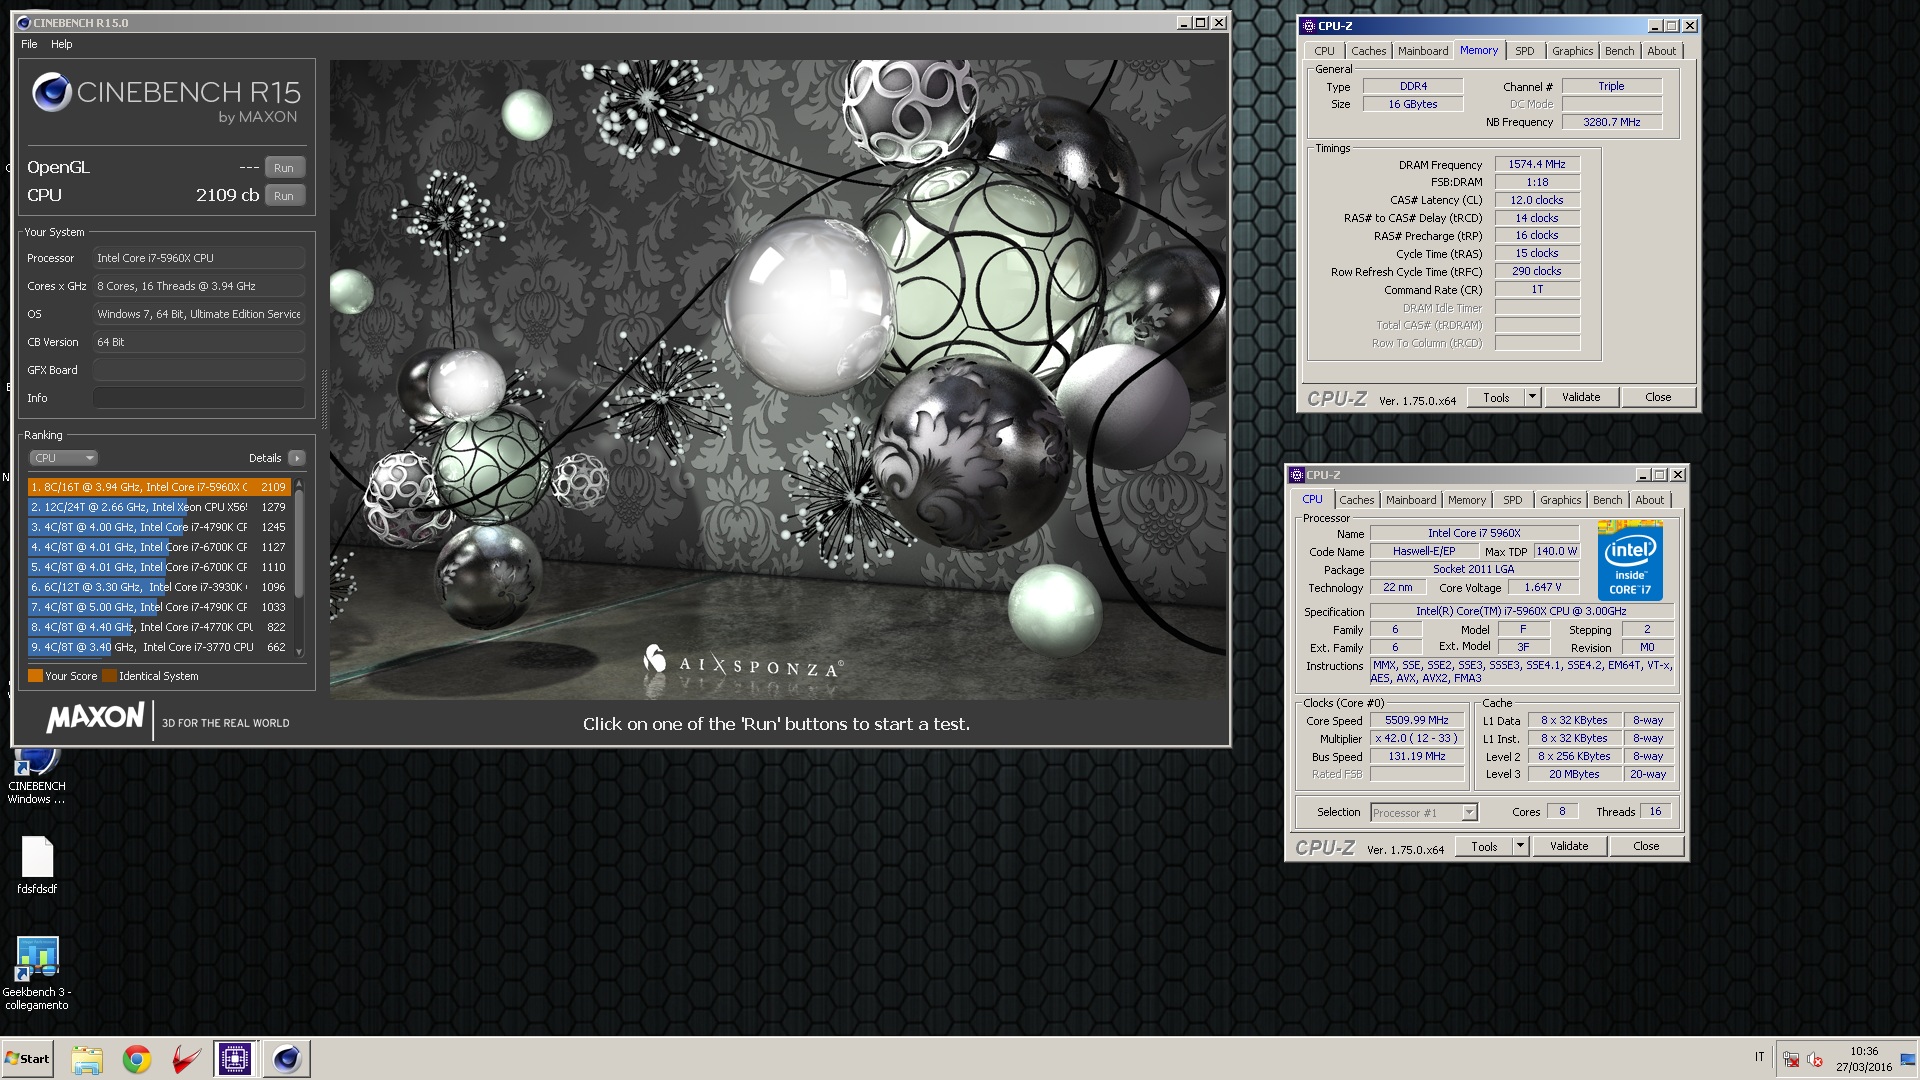Open About tab in Memory CPU-Z window
Viewport: 1920px width, 1080px height.
1661,51
